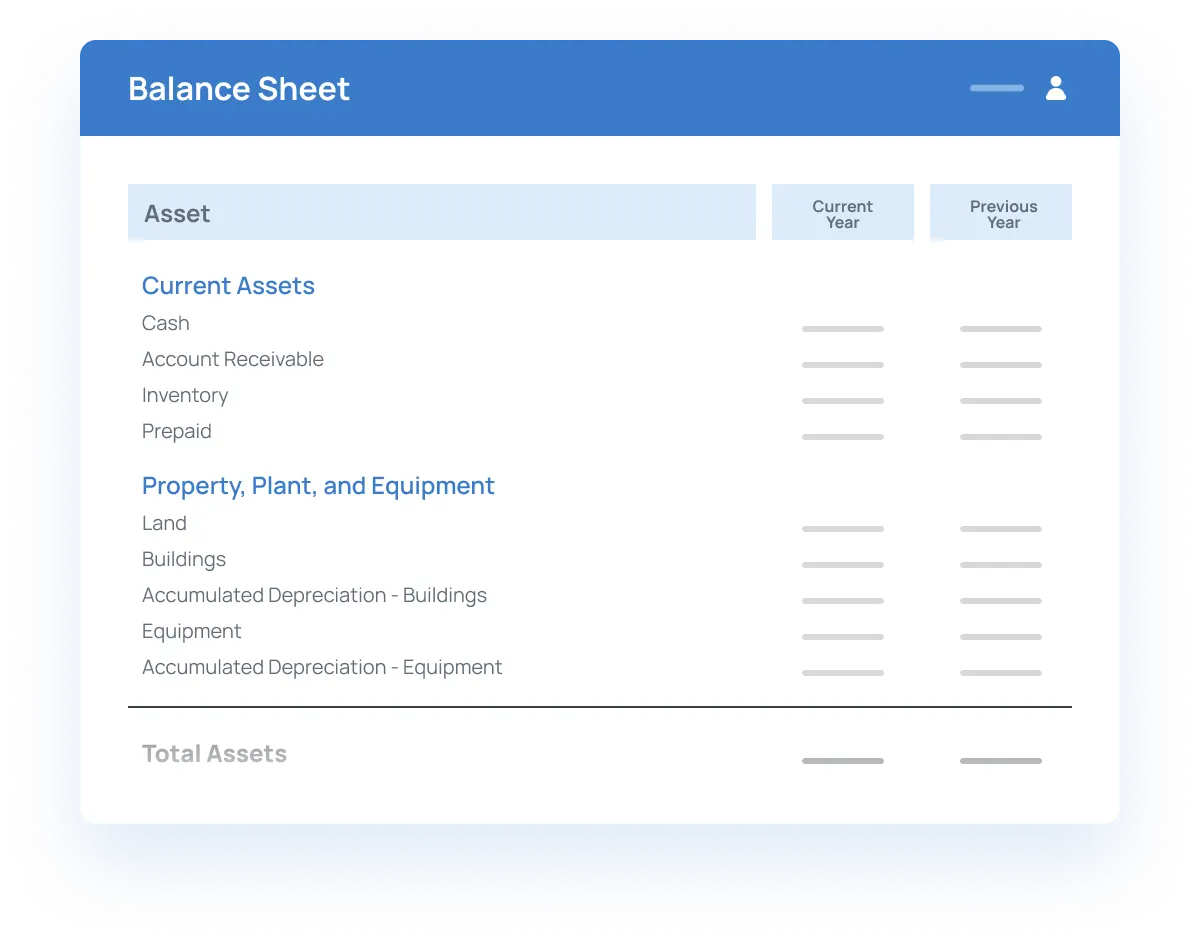Viewport: 1200px width, 944px height.
Task: Expand the Current Assets section
Action: click(x=228, y=286)
